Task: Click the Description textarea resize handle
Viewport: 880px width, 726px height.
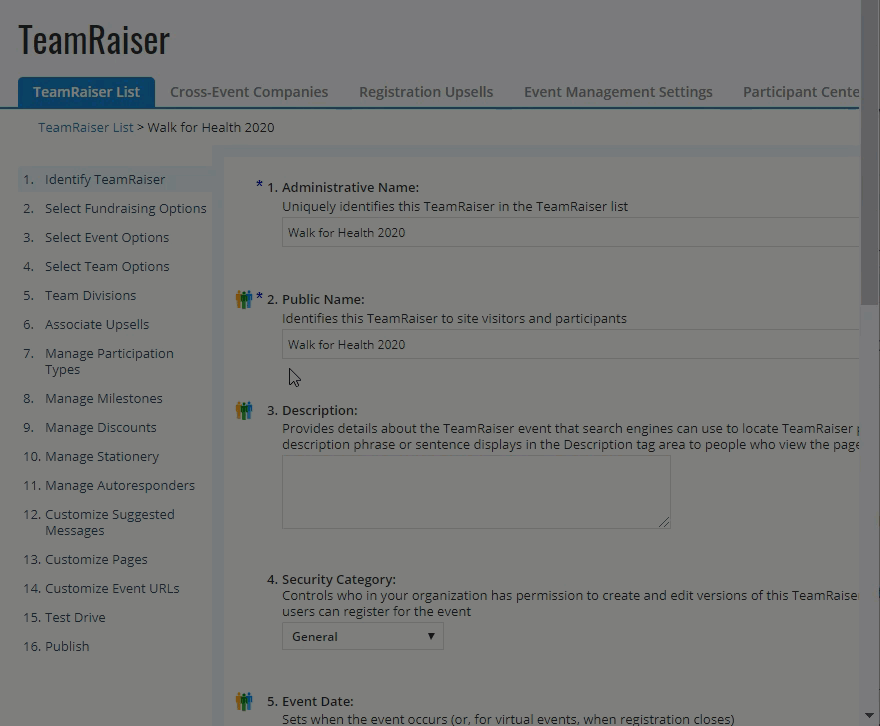Action: click(664, 522)
